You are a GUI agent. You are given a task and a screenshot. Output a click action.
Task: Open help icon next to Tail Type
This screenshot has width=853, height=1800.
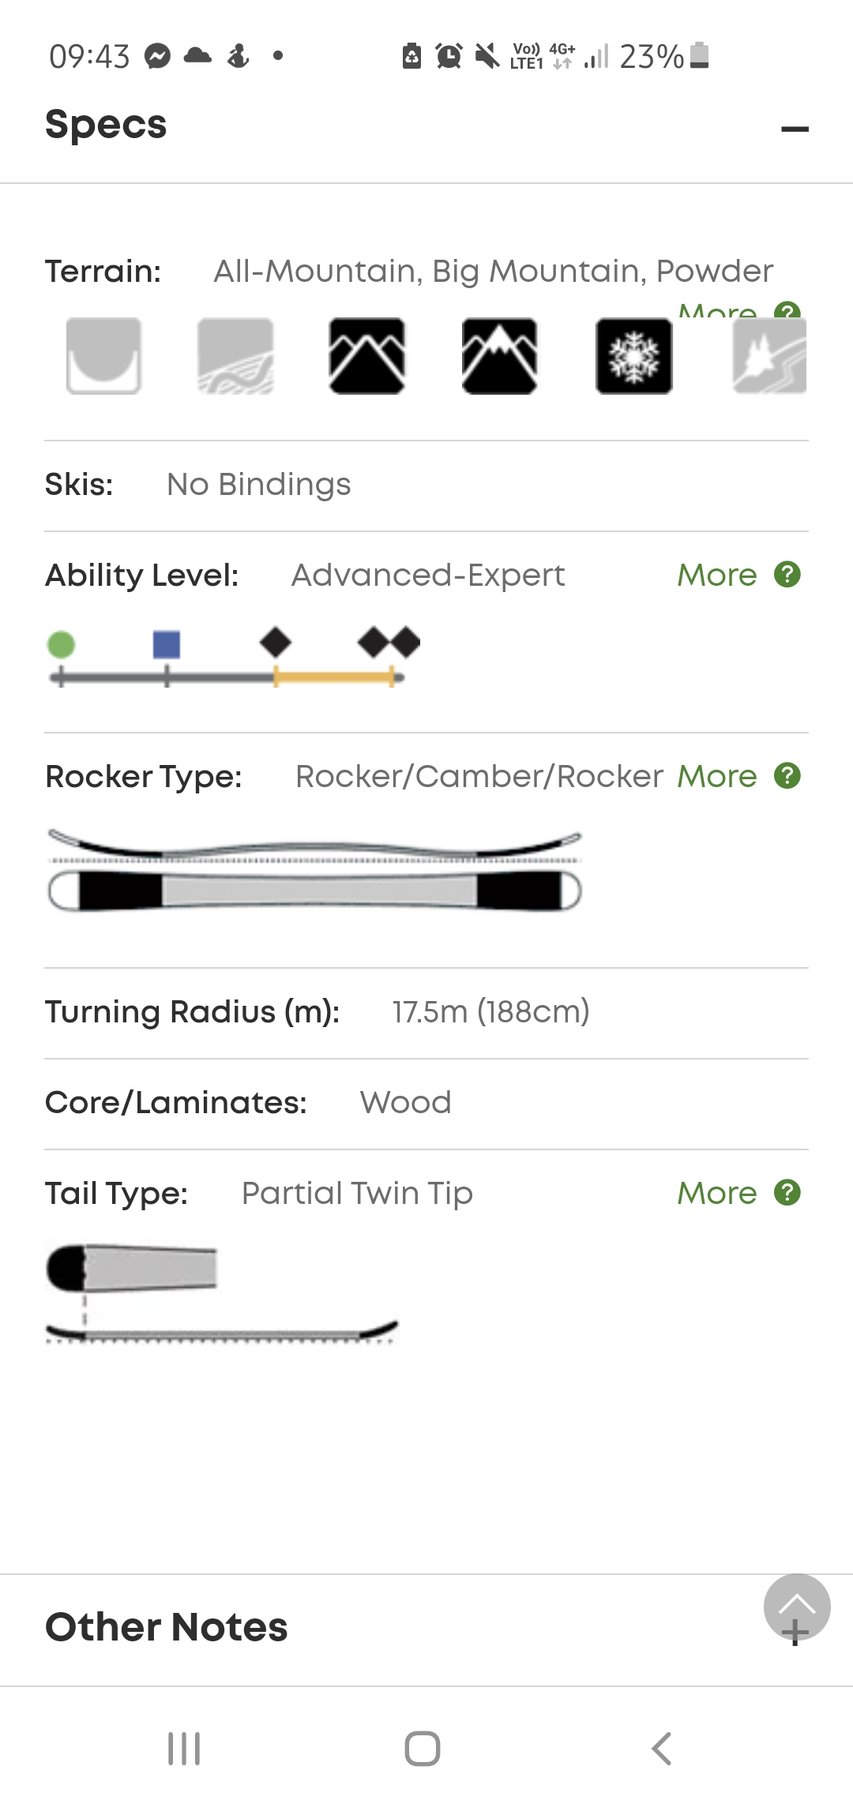click(x=788, y=1193)
